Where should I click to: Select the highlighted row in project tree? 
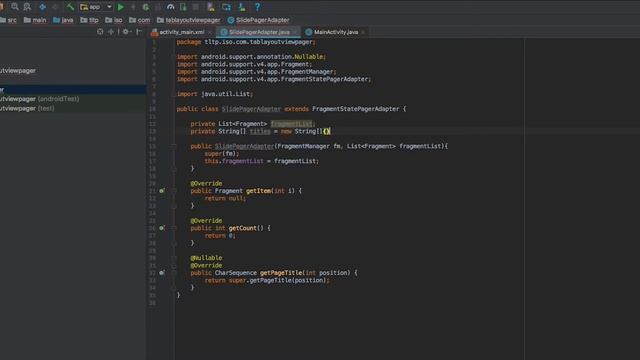pos(73,89)
